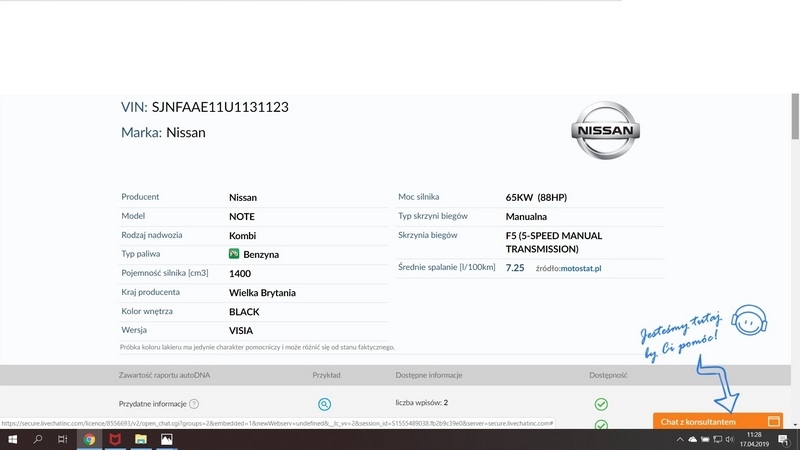Select the average consumption value 7.25
The height and width of the screenshot is (450, 800).
point(515,268)
